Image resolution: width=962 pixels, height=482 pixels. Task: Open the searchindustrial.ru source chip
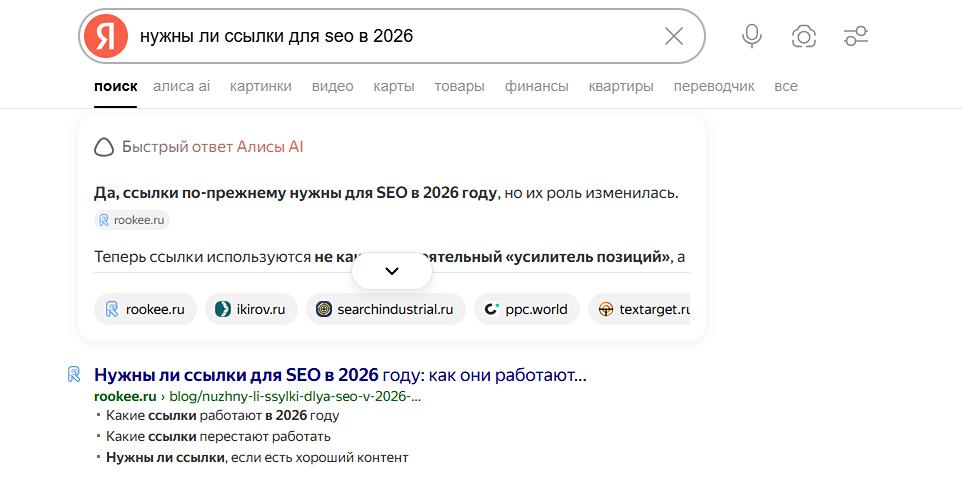[384, 309]
